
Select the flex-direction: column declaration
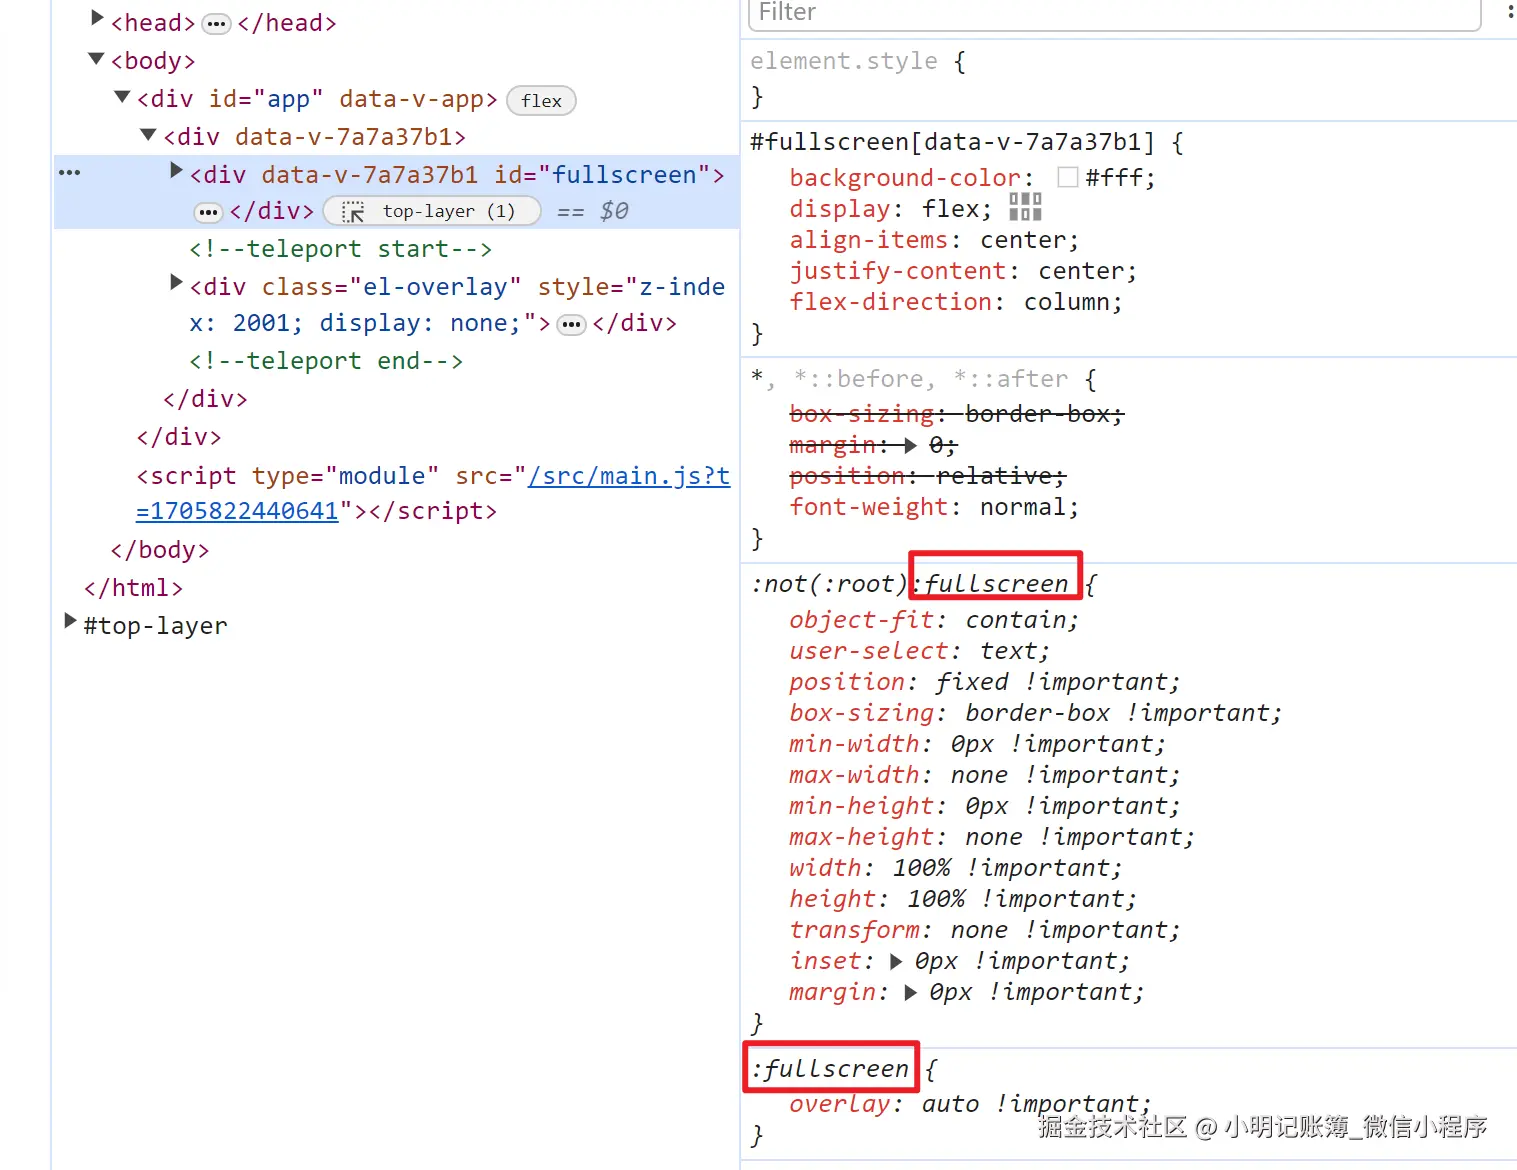[956, 302]
